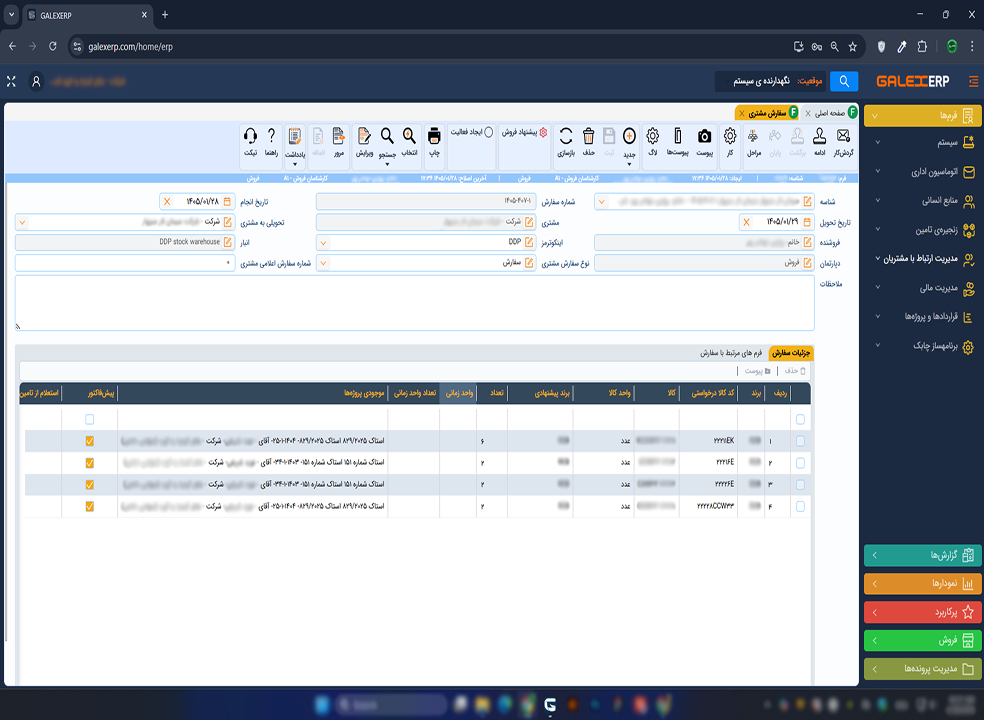Check the empty row's پیش‌فاکتور checkbox

(x=90, y=419)
